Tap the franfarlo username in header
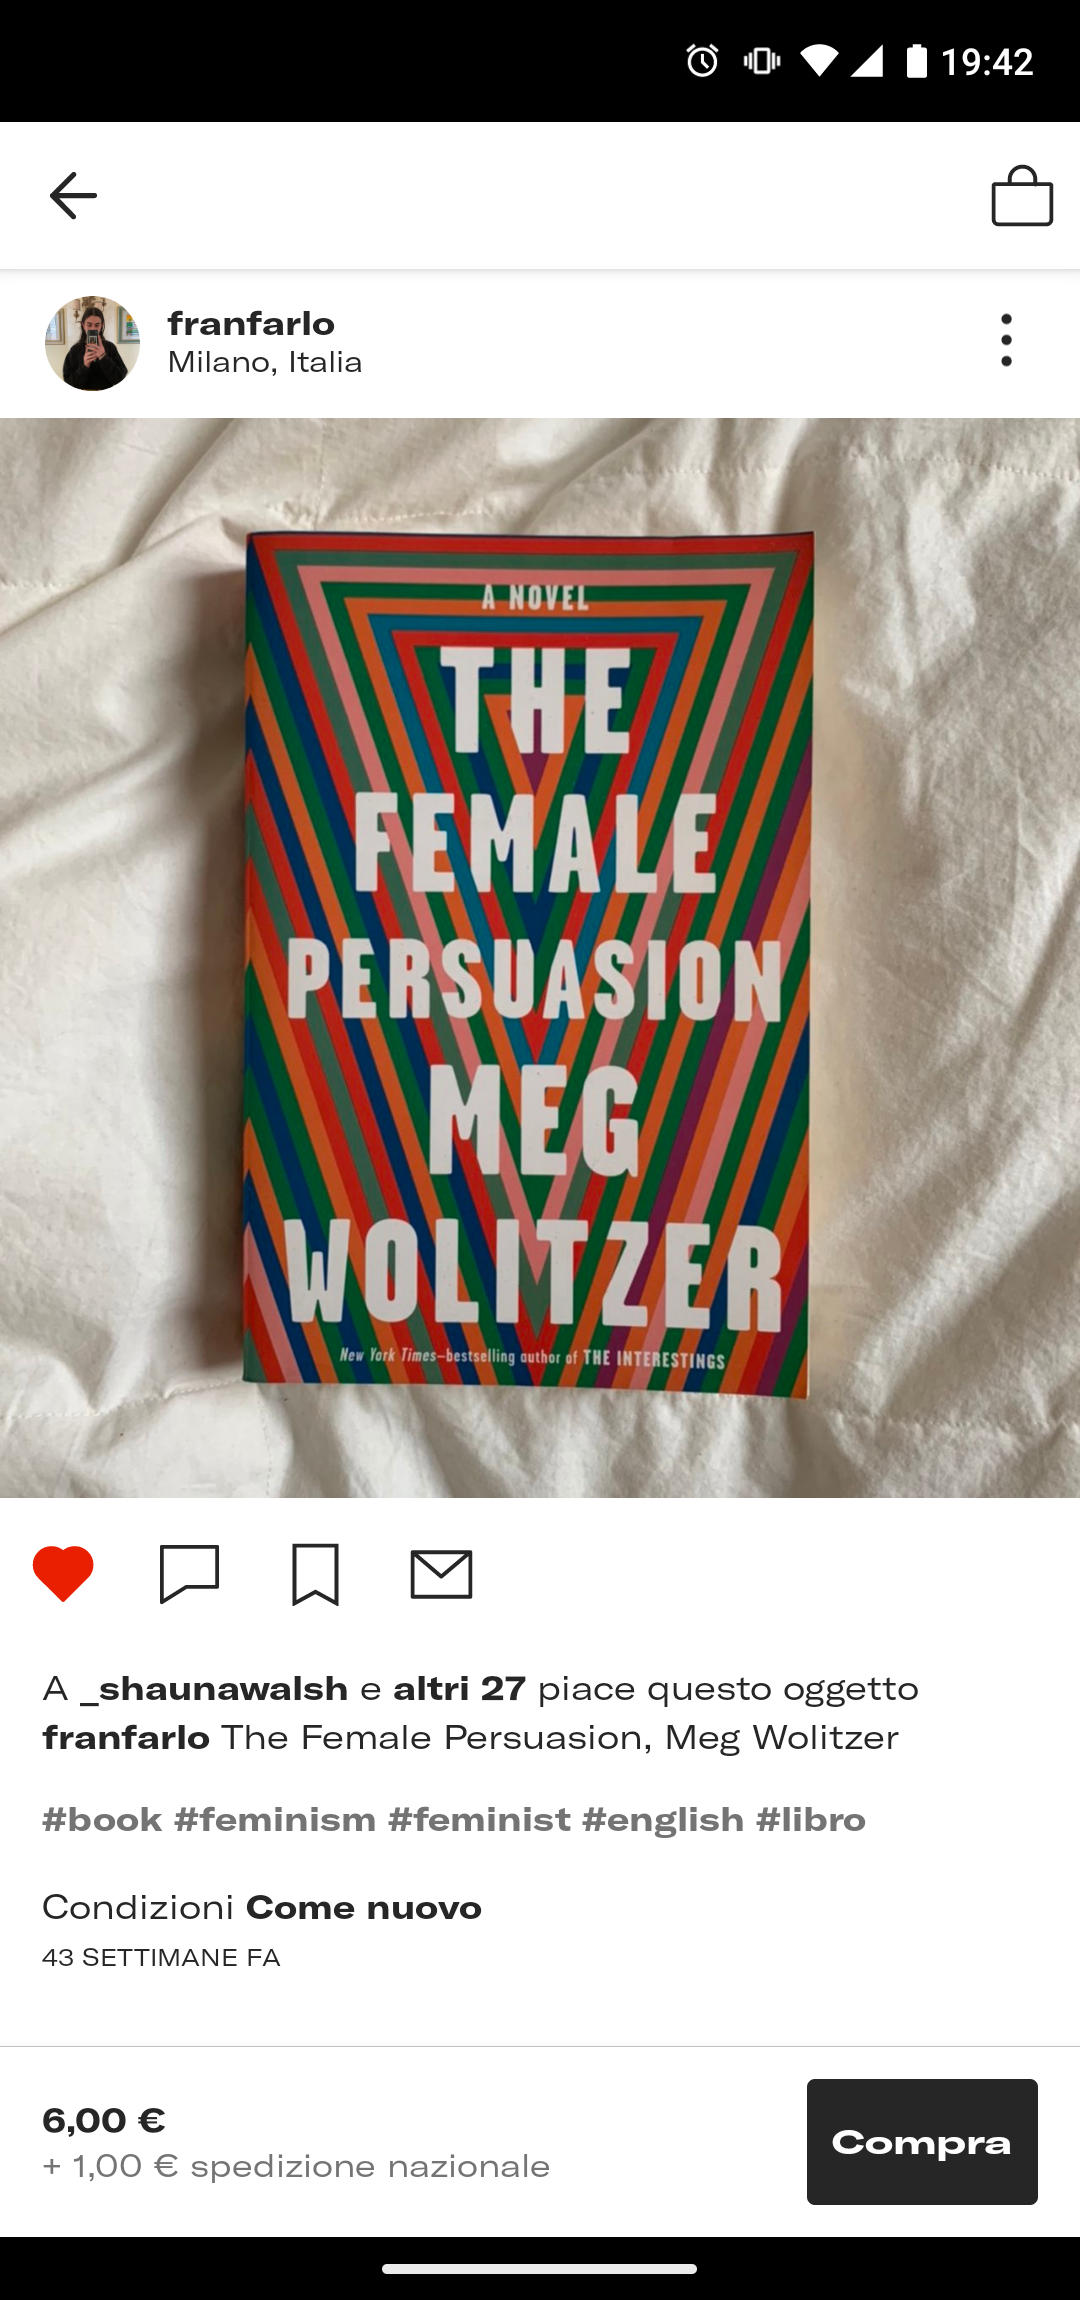Viewport: 1080px width, 2300px height. click(x=251, y=324)
